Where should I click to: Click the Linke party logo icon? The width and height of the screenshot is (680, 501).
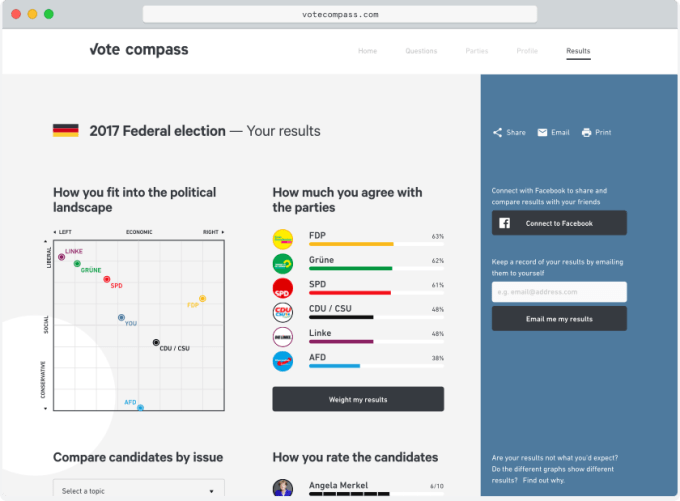click(x=283, y=337)
